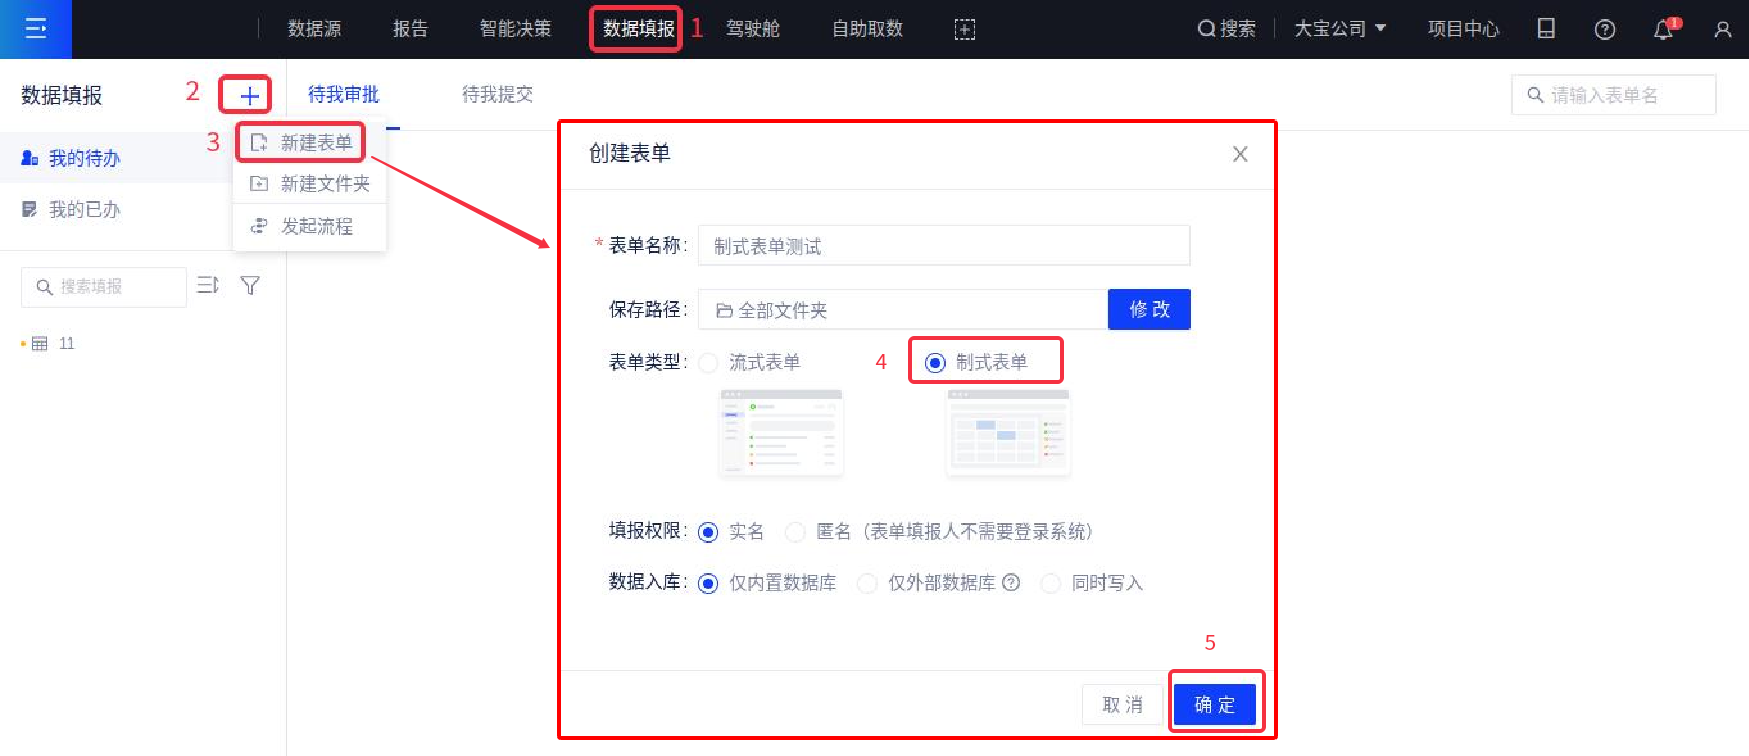This screenshot has height=756, width=1749.
Task: Expand the tree item named 11
Action: (x=66, y=344)
